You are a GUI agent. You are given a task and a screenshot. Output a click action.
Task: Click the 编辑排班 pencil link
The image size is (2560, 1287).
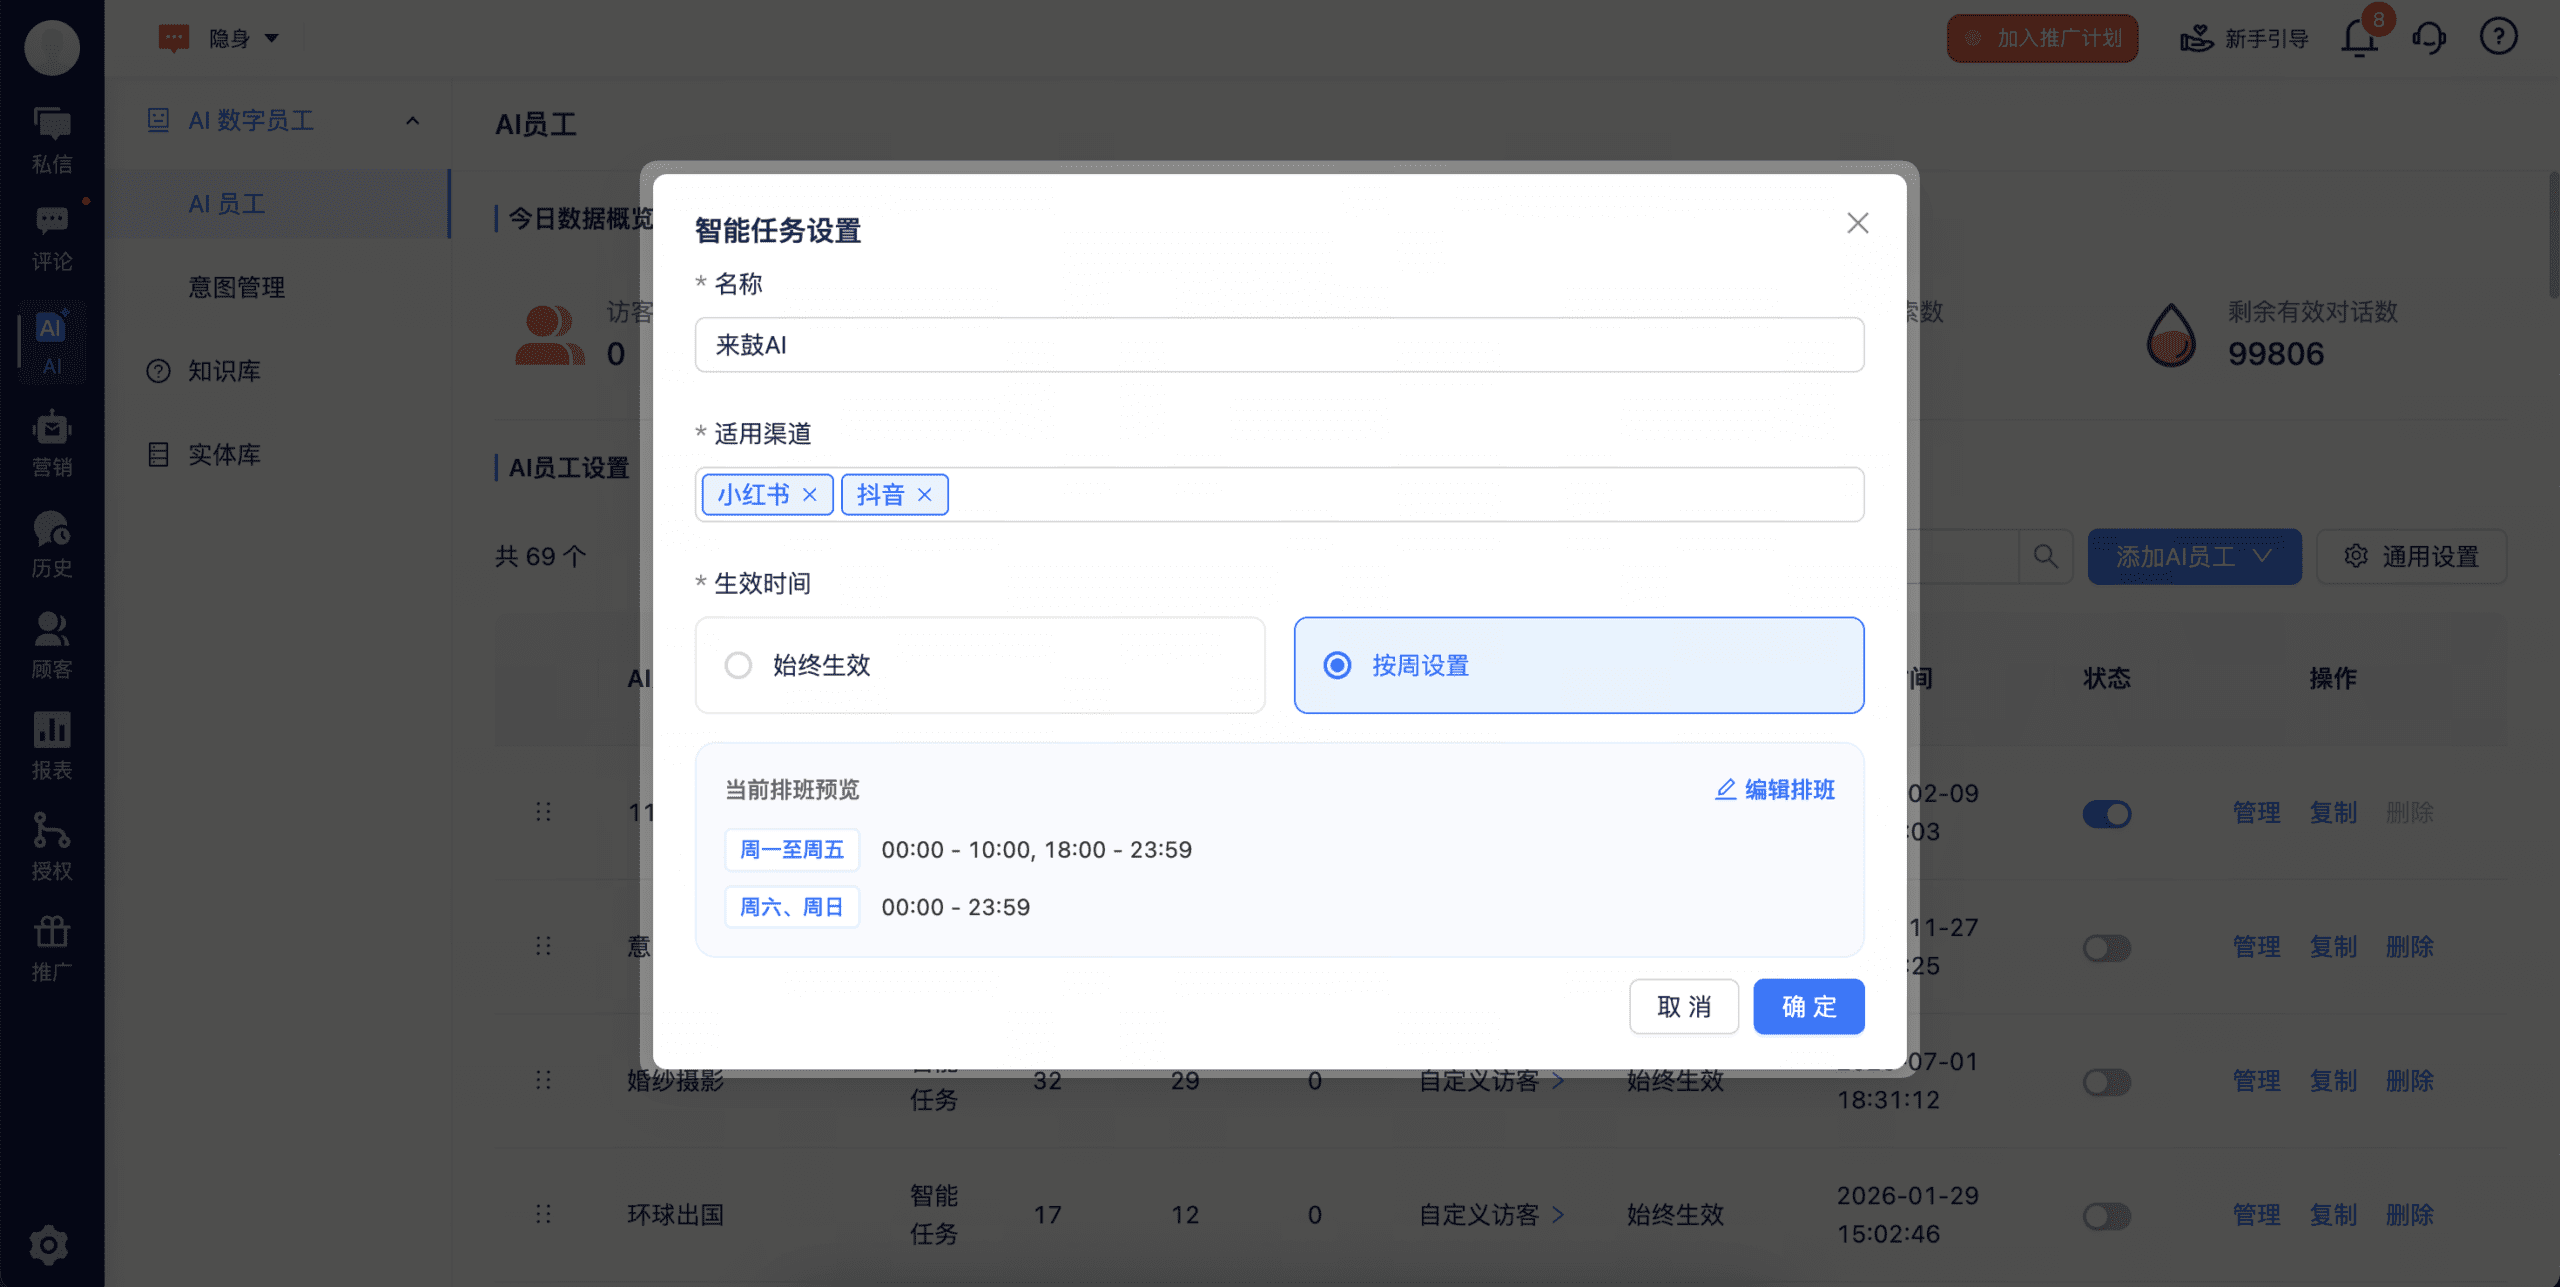(x=1775, y=790)
